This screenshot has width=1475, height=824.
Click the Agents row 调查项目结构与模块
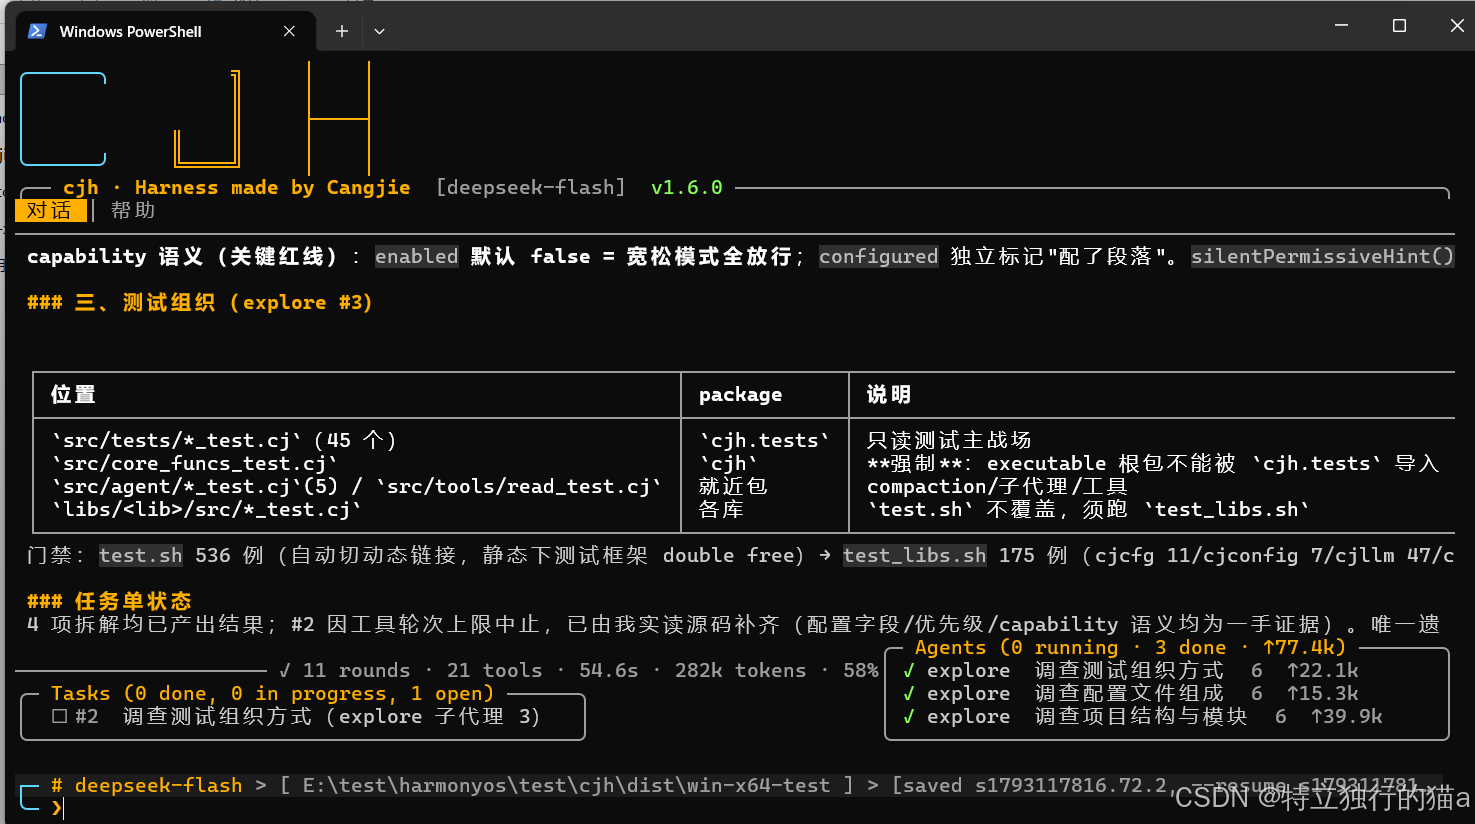click(1142, 716)
